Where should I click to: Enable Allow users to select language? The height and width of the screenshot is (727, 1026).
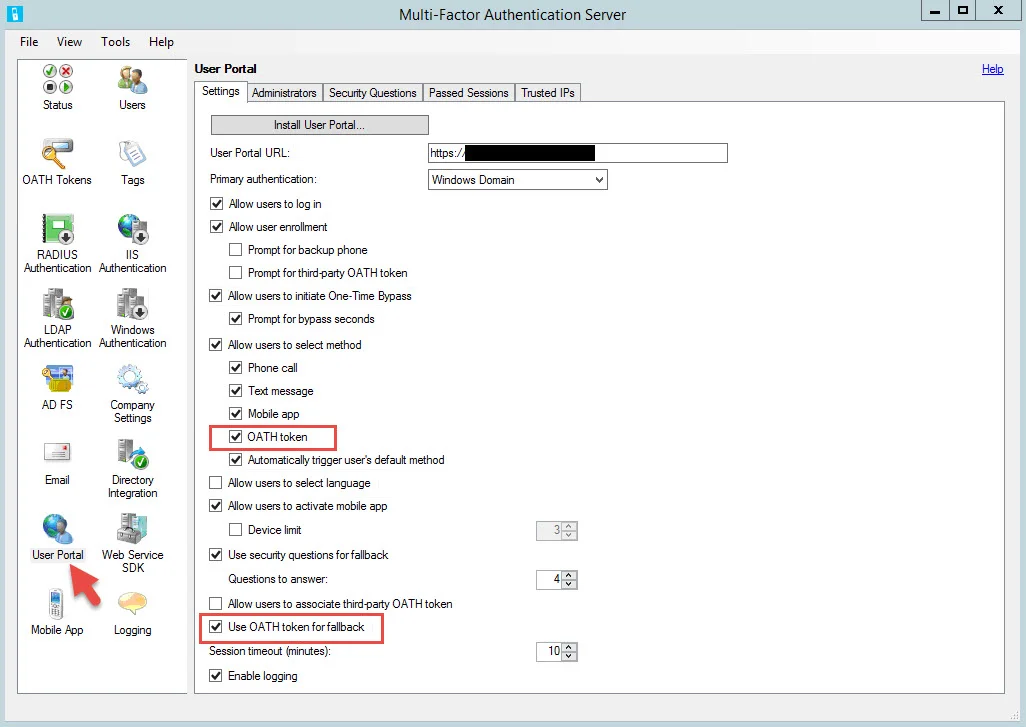(x=216, y=483)
